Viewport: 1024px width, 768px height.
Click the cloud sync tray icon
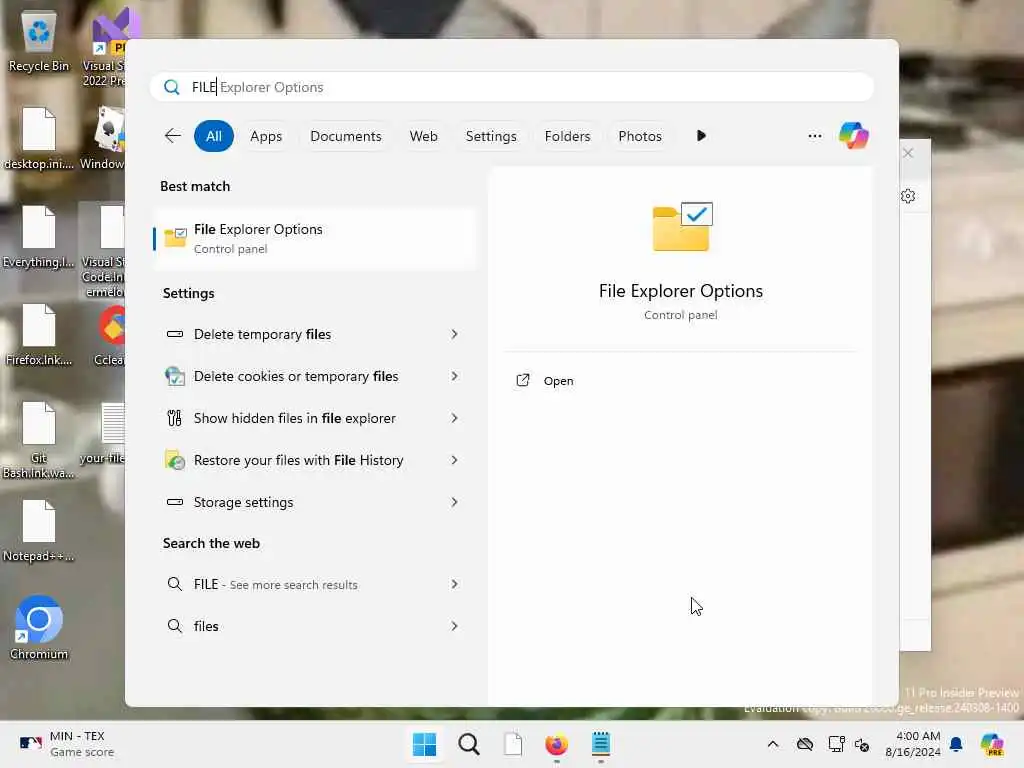805,744
